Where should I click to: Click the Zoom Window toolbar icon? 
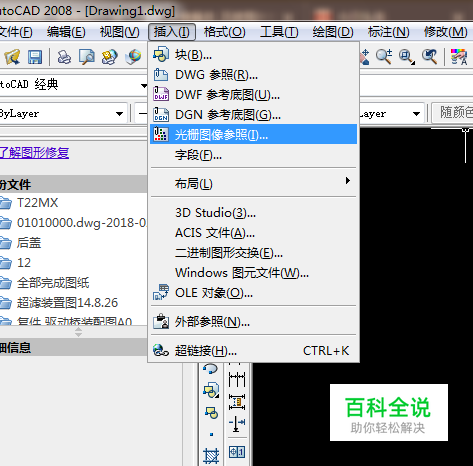pos(407,57)
